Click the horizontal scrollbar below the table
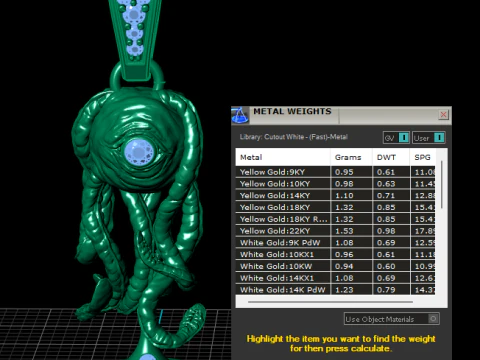This screenshot has width=480, height=360. (x=330, y=302)
